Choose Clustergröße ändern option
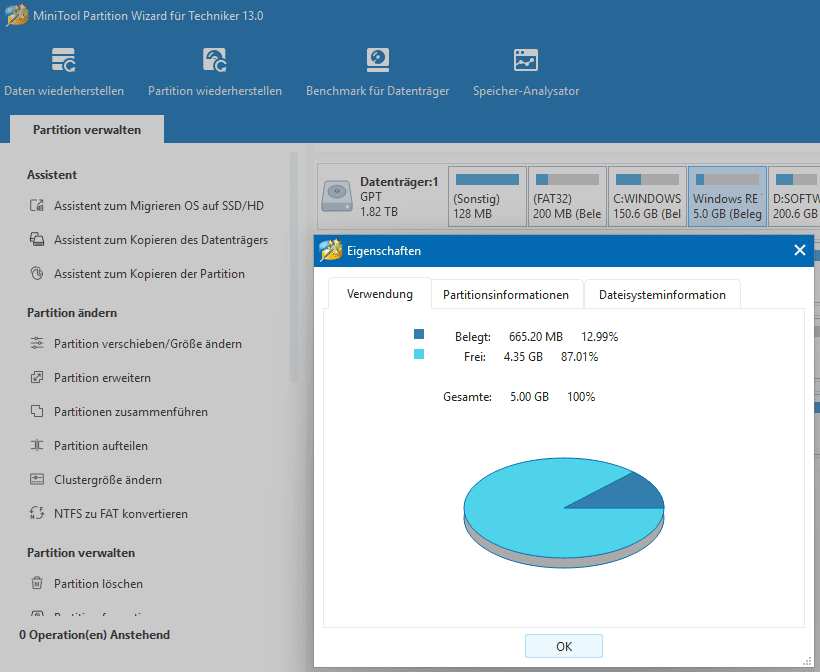 pos(108,480)
